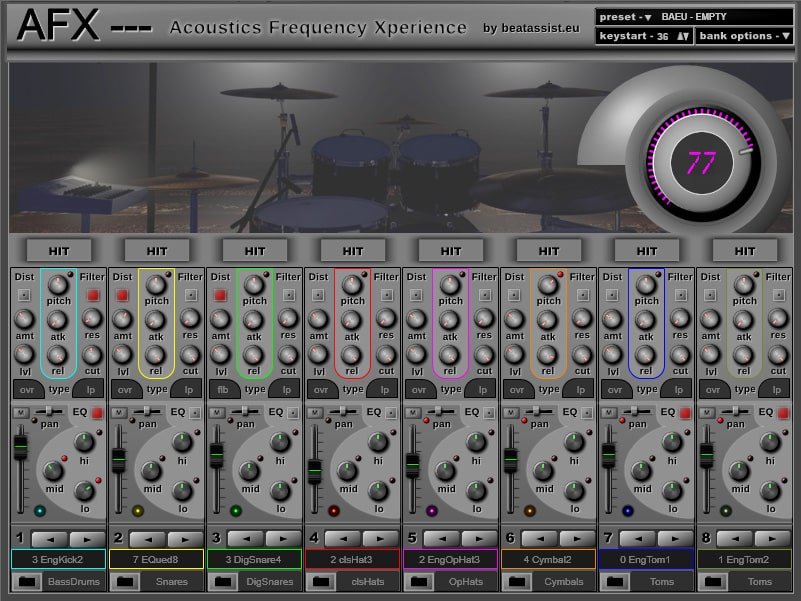Click the '1 EngTom2' sample name
801x601 pixels.
[x=744, y=560]
